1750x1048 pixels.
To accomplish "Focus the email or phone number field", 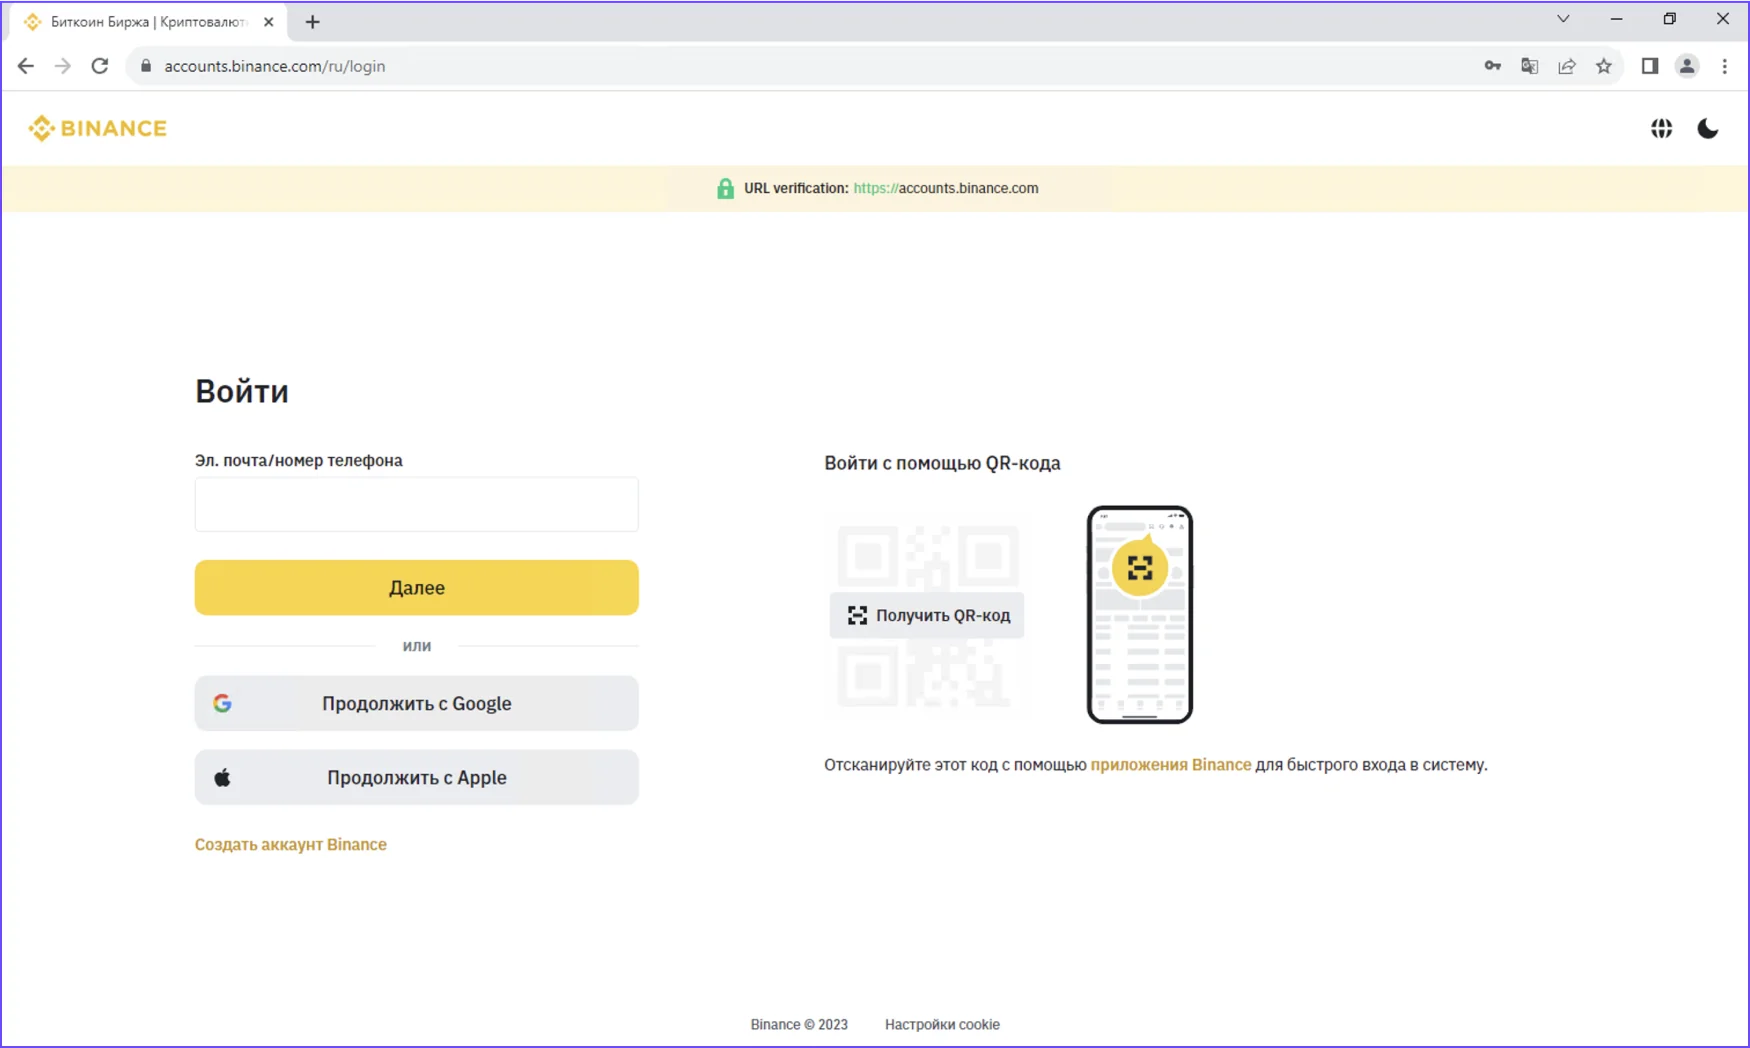I will coord(416,504).
